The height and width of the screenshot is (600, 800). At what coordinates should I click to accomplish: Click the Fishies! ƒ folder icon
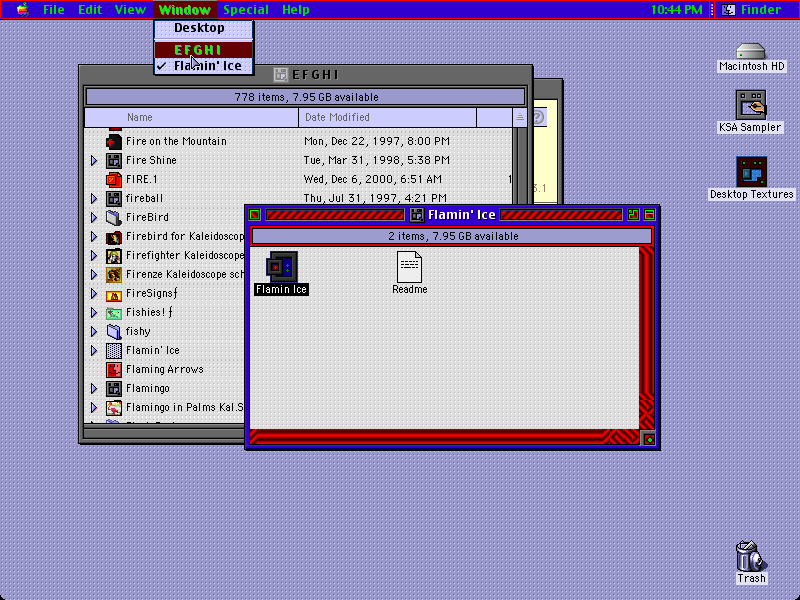click(x=114, y=312)
